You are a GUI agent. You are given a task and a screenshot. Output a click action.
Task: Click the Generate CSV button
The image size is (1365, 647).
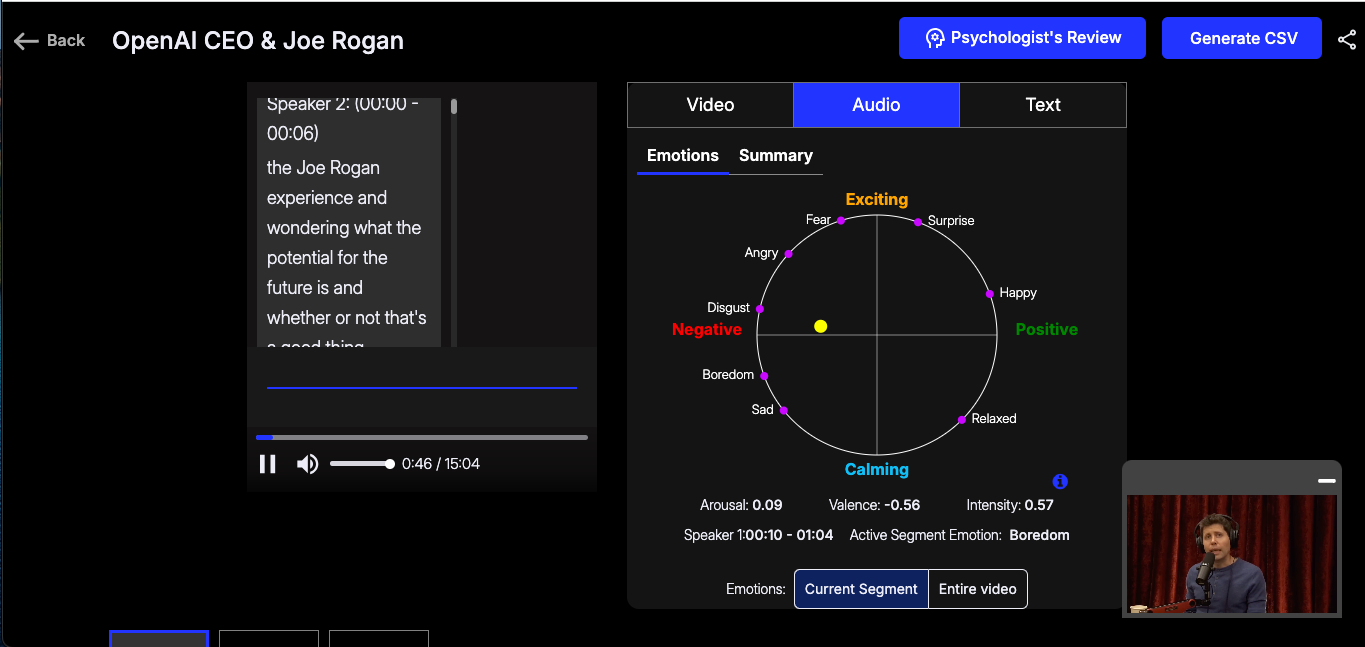coord(1242,38)
